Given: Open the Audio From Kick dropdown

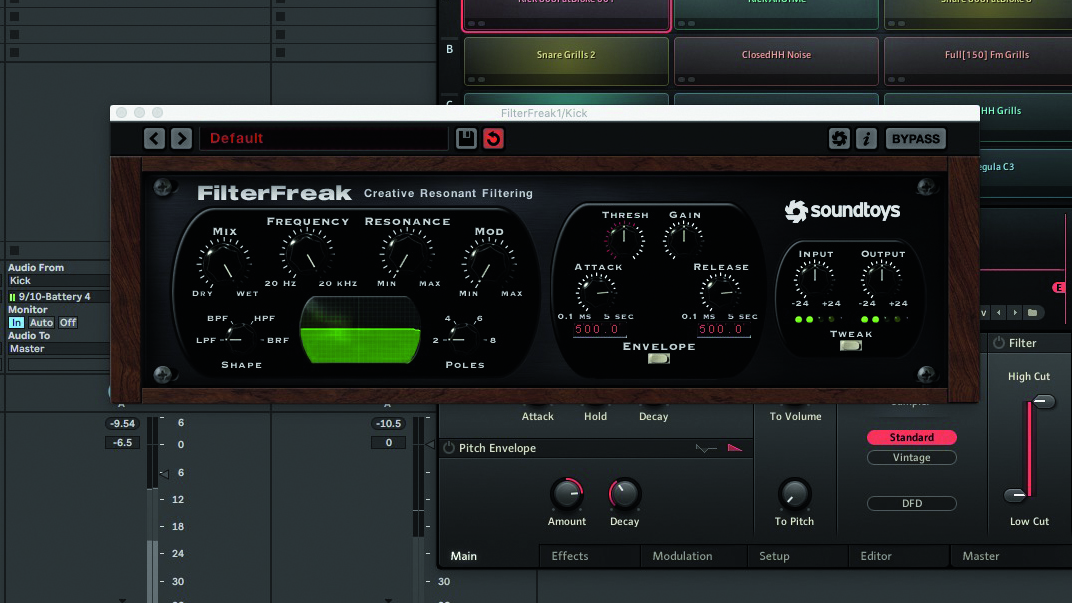Looking at the screenshot, I should click(x=58, y=280).
